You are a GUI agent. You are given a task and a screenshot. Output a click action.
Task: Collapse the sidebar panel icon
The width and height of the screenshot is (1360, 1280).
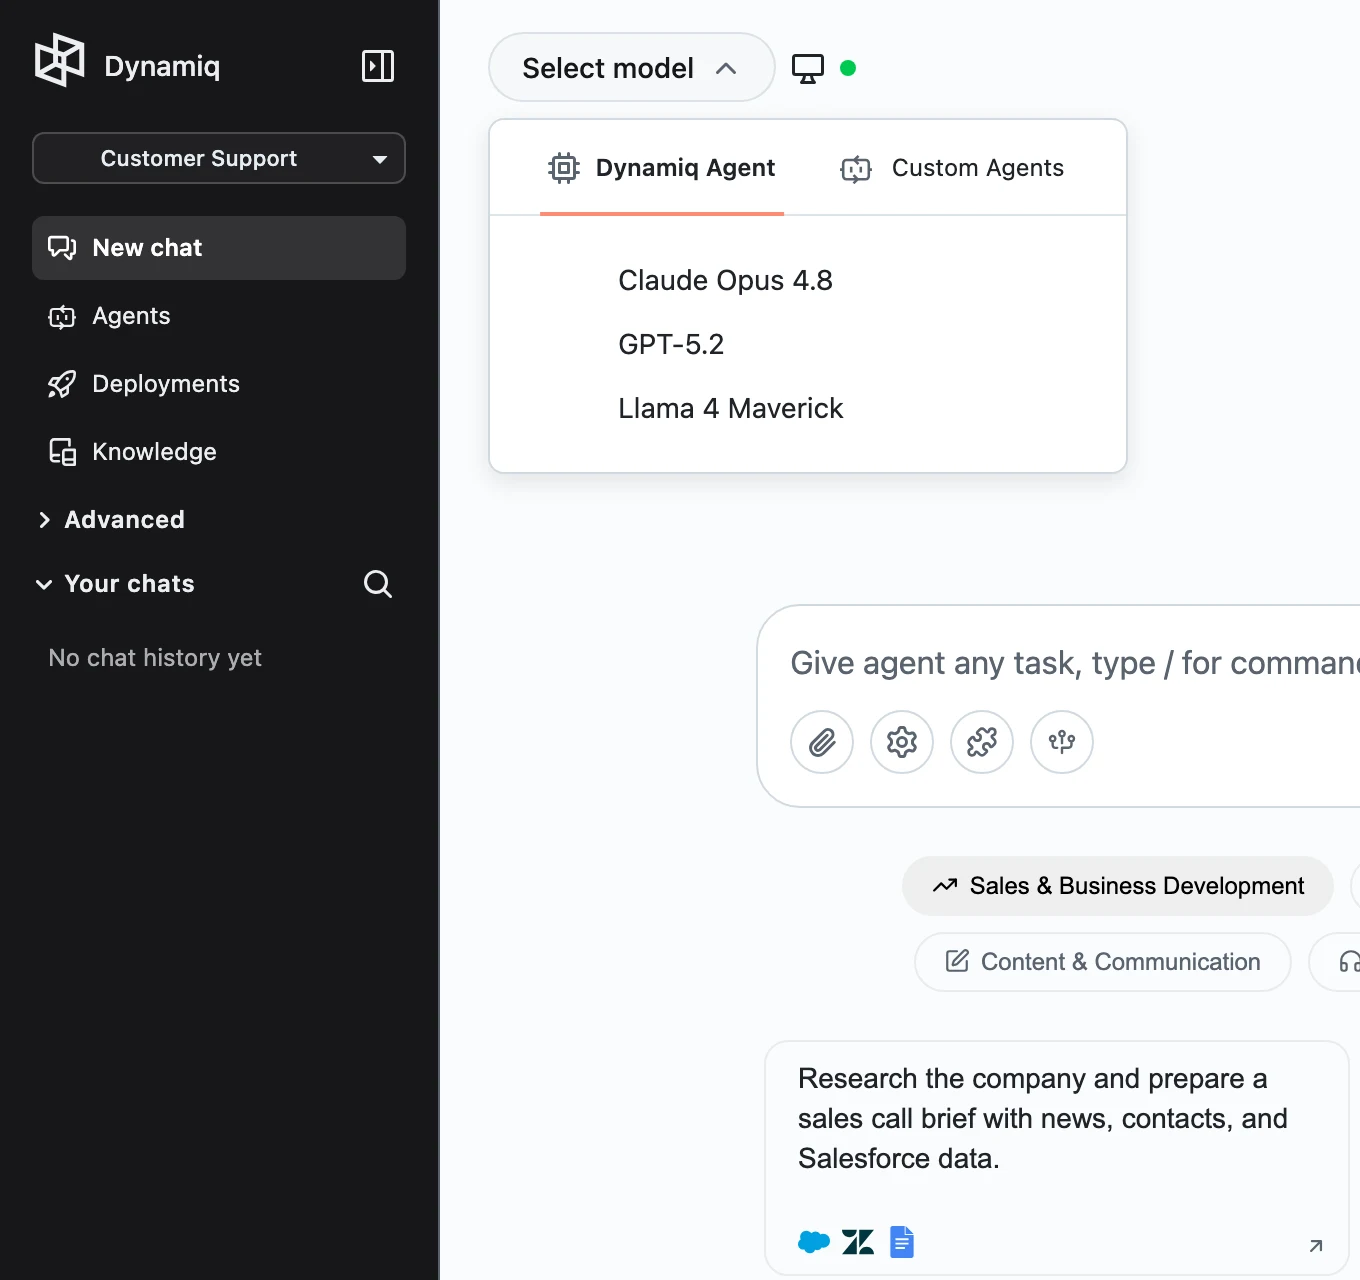[378, 66]
